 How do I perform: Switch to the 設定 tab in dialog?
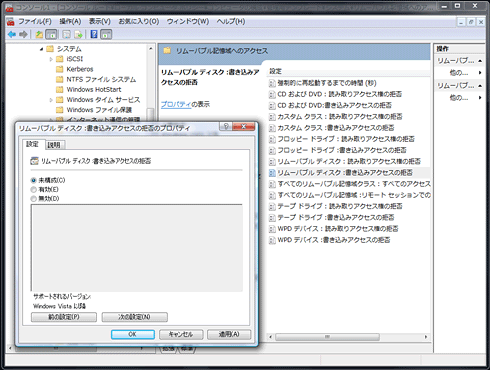(33, 144)
